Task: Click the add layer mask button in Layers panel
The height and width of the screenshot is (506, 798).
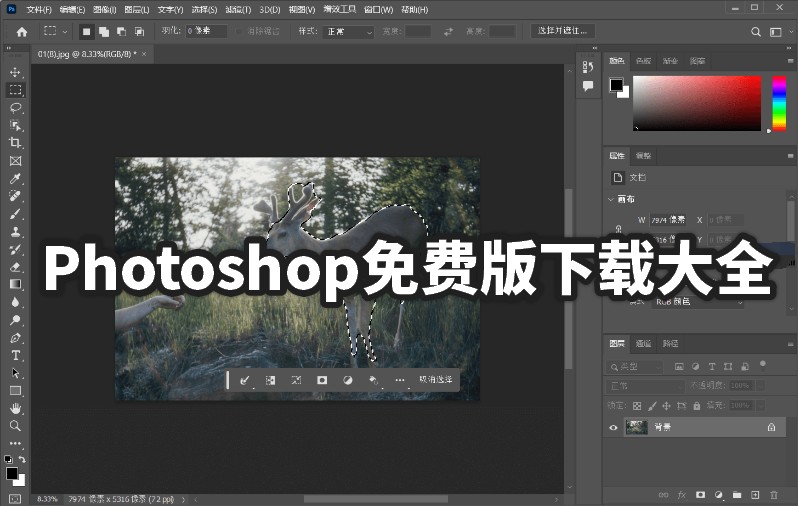Action: click(x=701, y=495)
